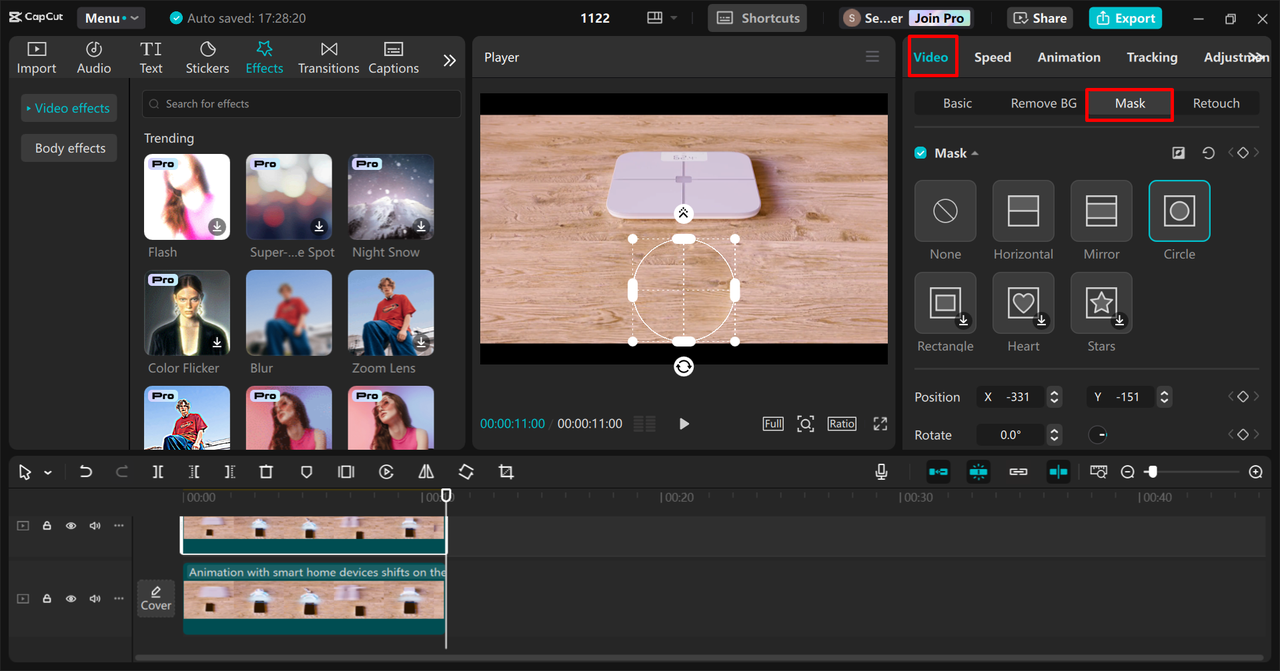Open the Stickers tab

click(207, 58)
